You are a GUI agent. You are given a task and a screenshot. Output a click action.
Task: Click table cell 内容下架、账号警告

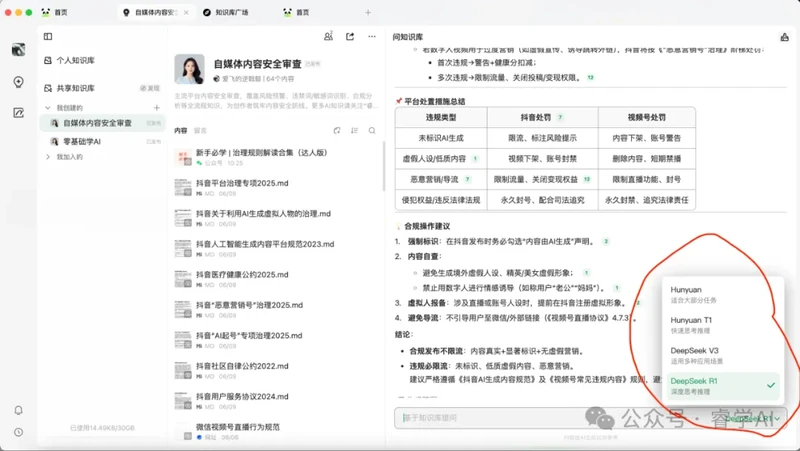pos(646,138)
